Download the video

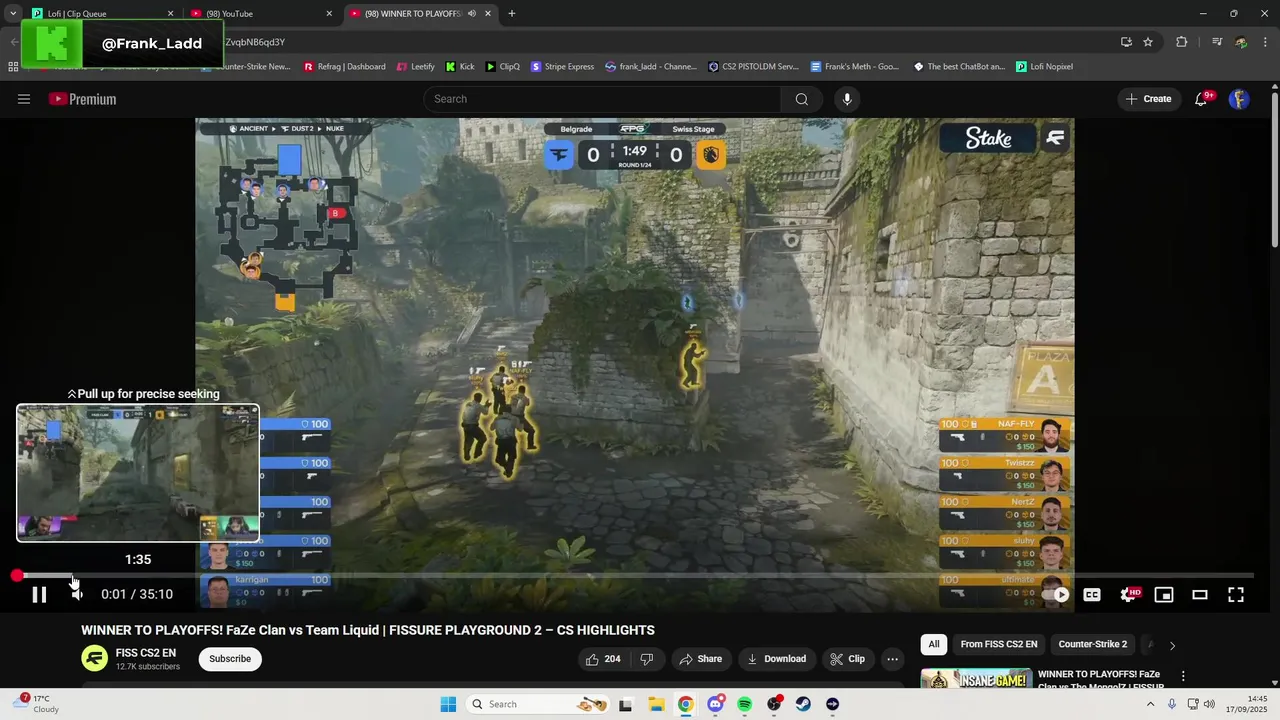pos(777,659)
